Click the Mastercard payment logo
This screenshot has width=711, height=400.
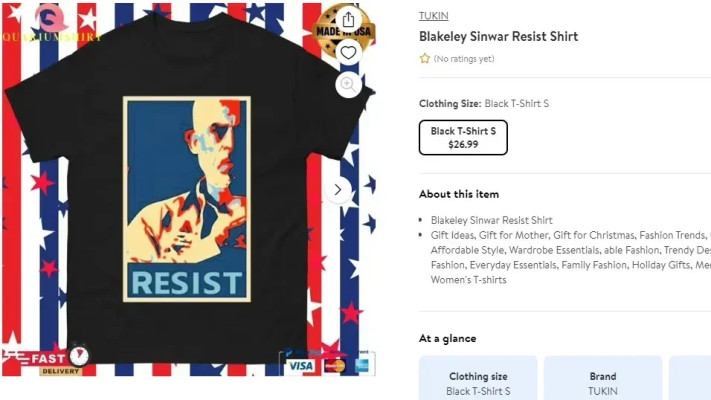tap(335, 366)
